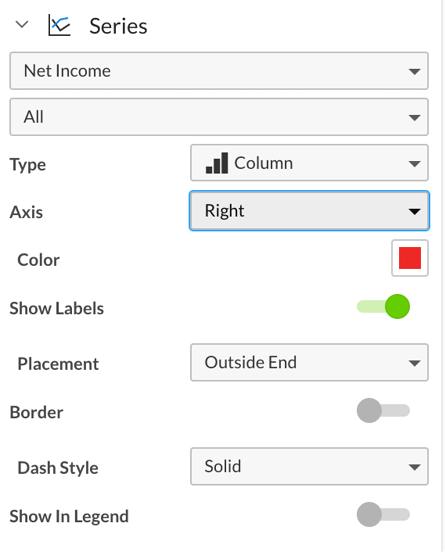Click the arrow on Dash Style dropdown
The width and height of the screenshot is (445, 552).
pyautogui.click(x=414, y=467)
